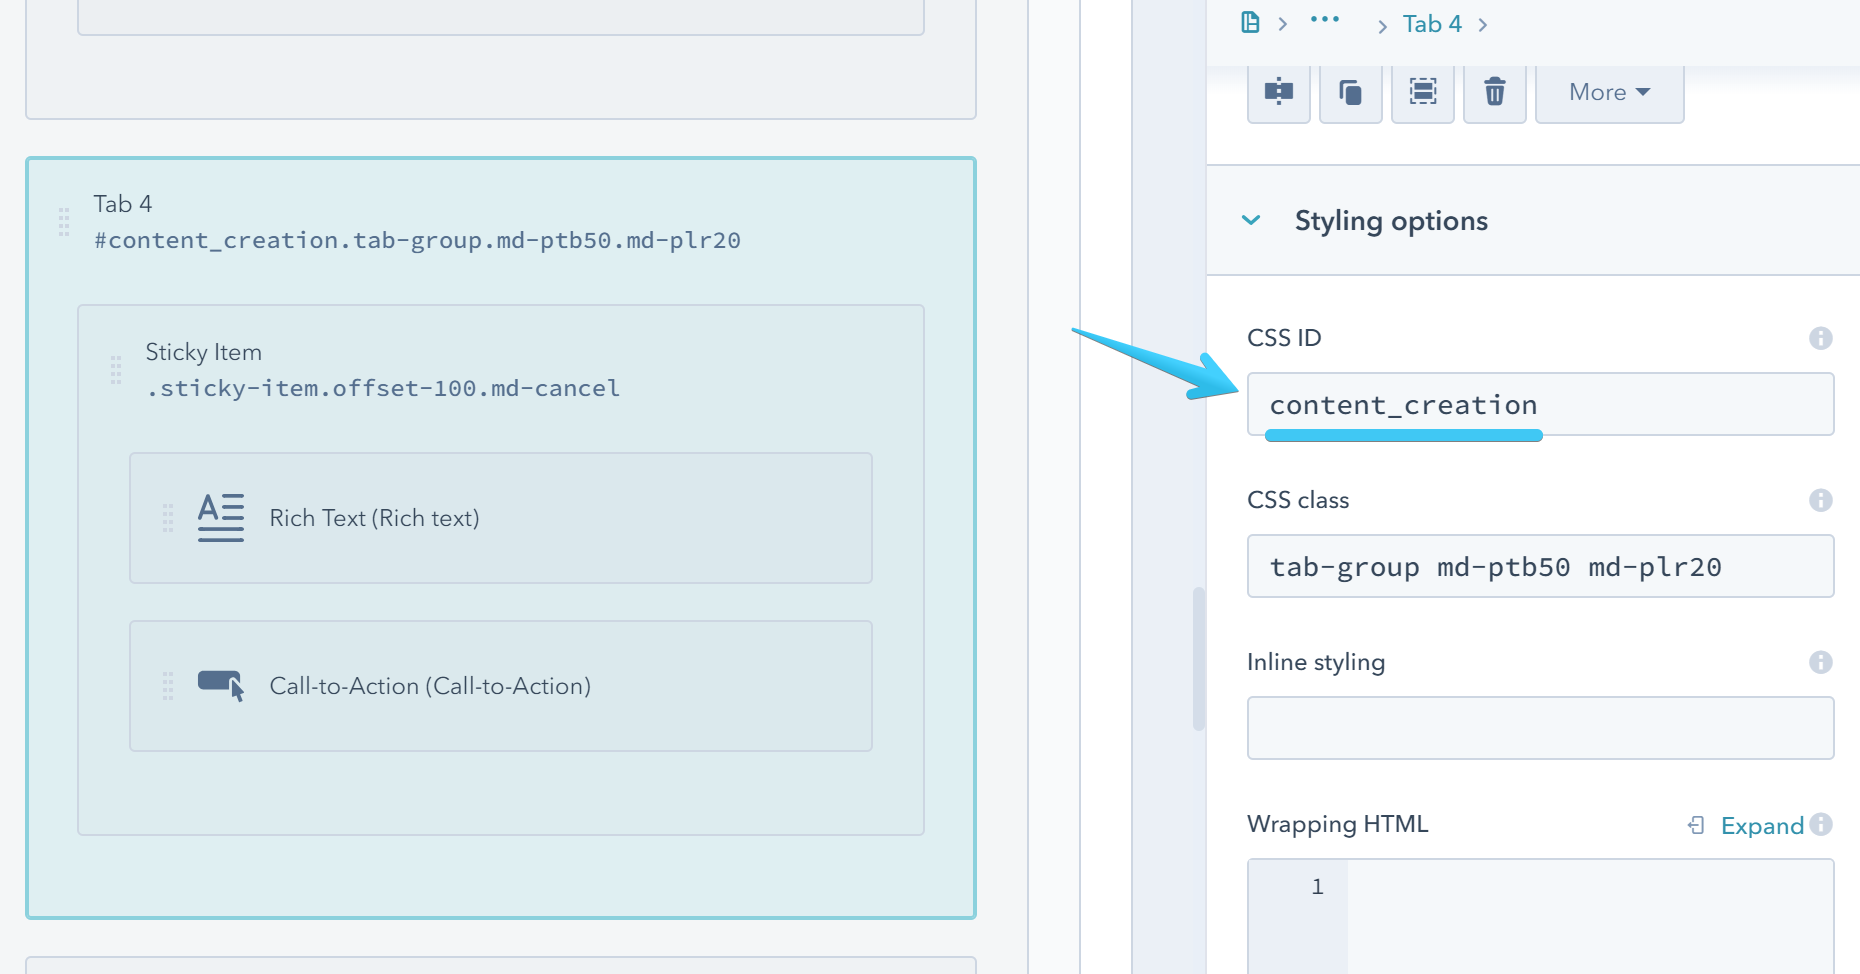Click the clone/duplicate module icon
Screen dimensions: 1860x974
1350,92
